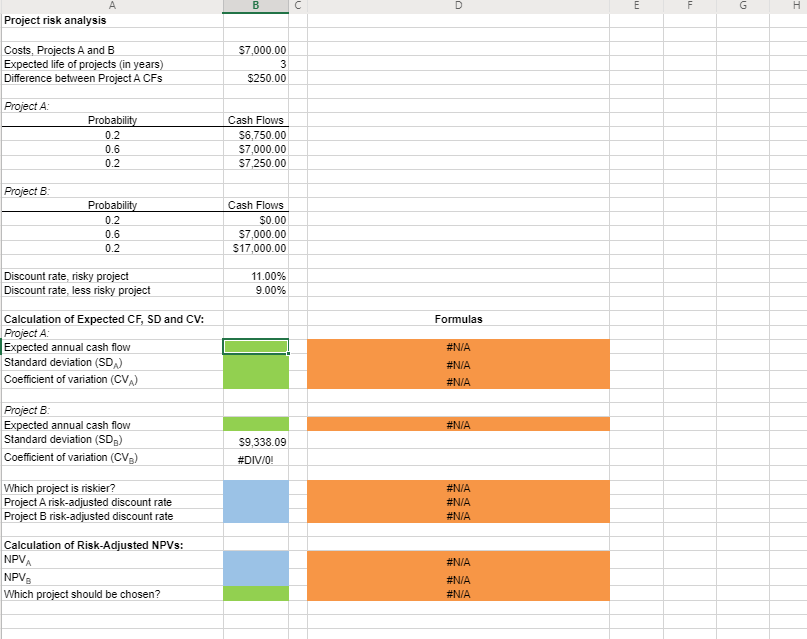The height and width of the screenshot is (639, 807).
Task: Click #N/A formula for Project A risk-adjusted rate
Action: coord(459,502)
